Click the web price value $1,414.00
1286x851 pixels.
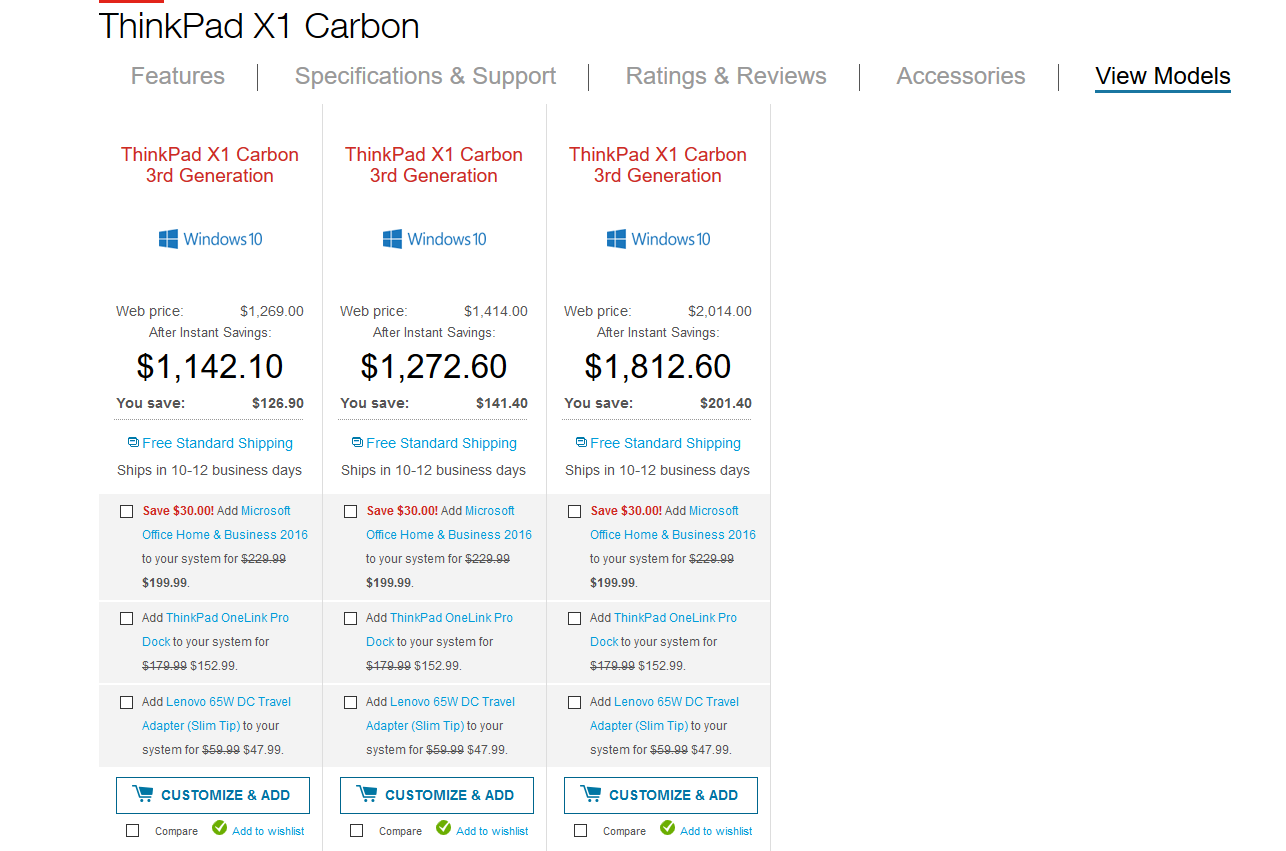(496, 311)
